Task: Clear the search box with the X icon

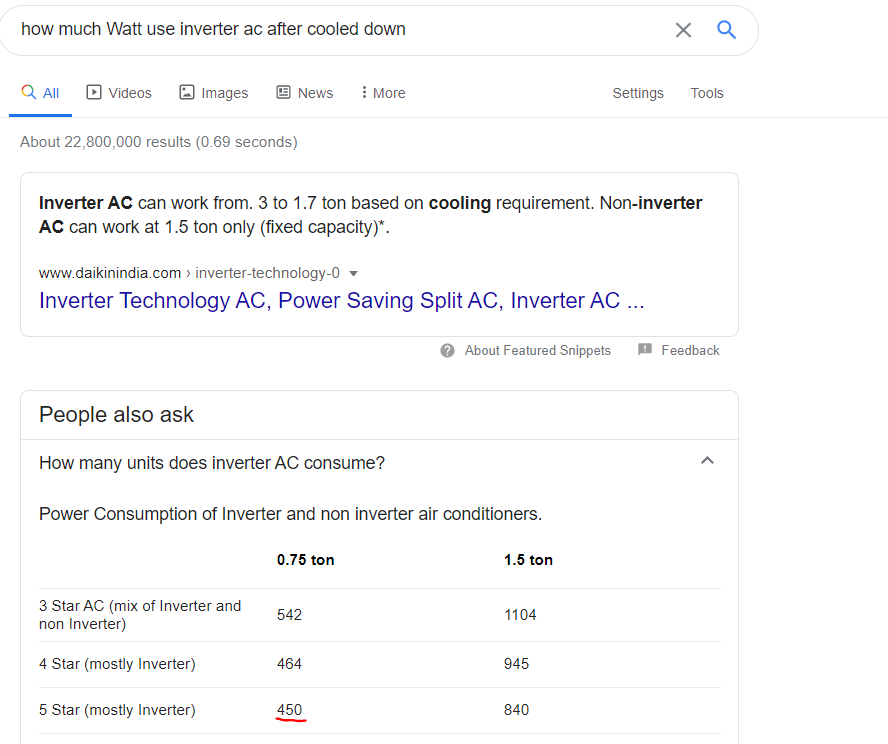Action: point(683,30)
